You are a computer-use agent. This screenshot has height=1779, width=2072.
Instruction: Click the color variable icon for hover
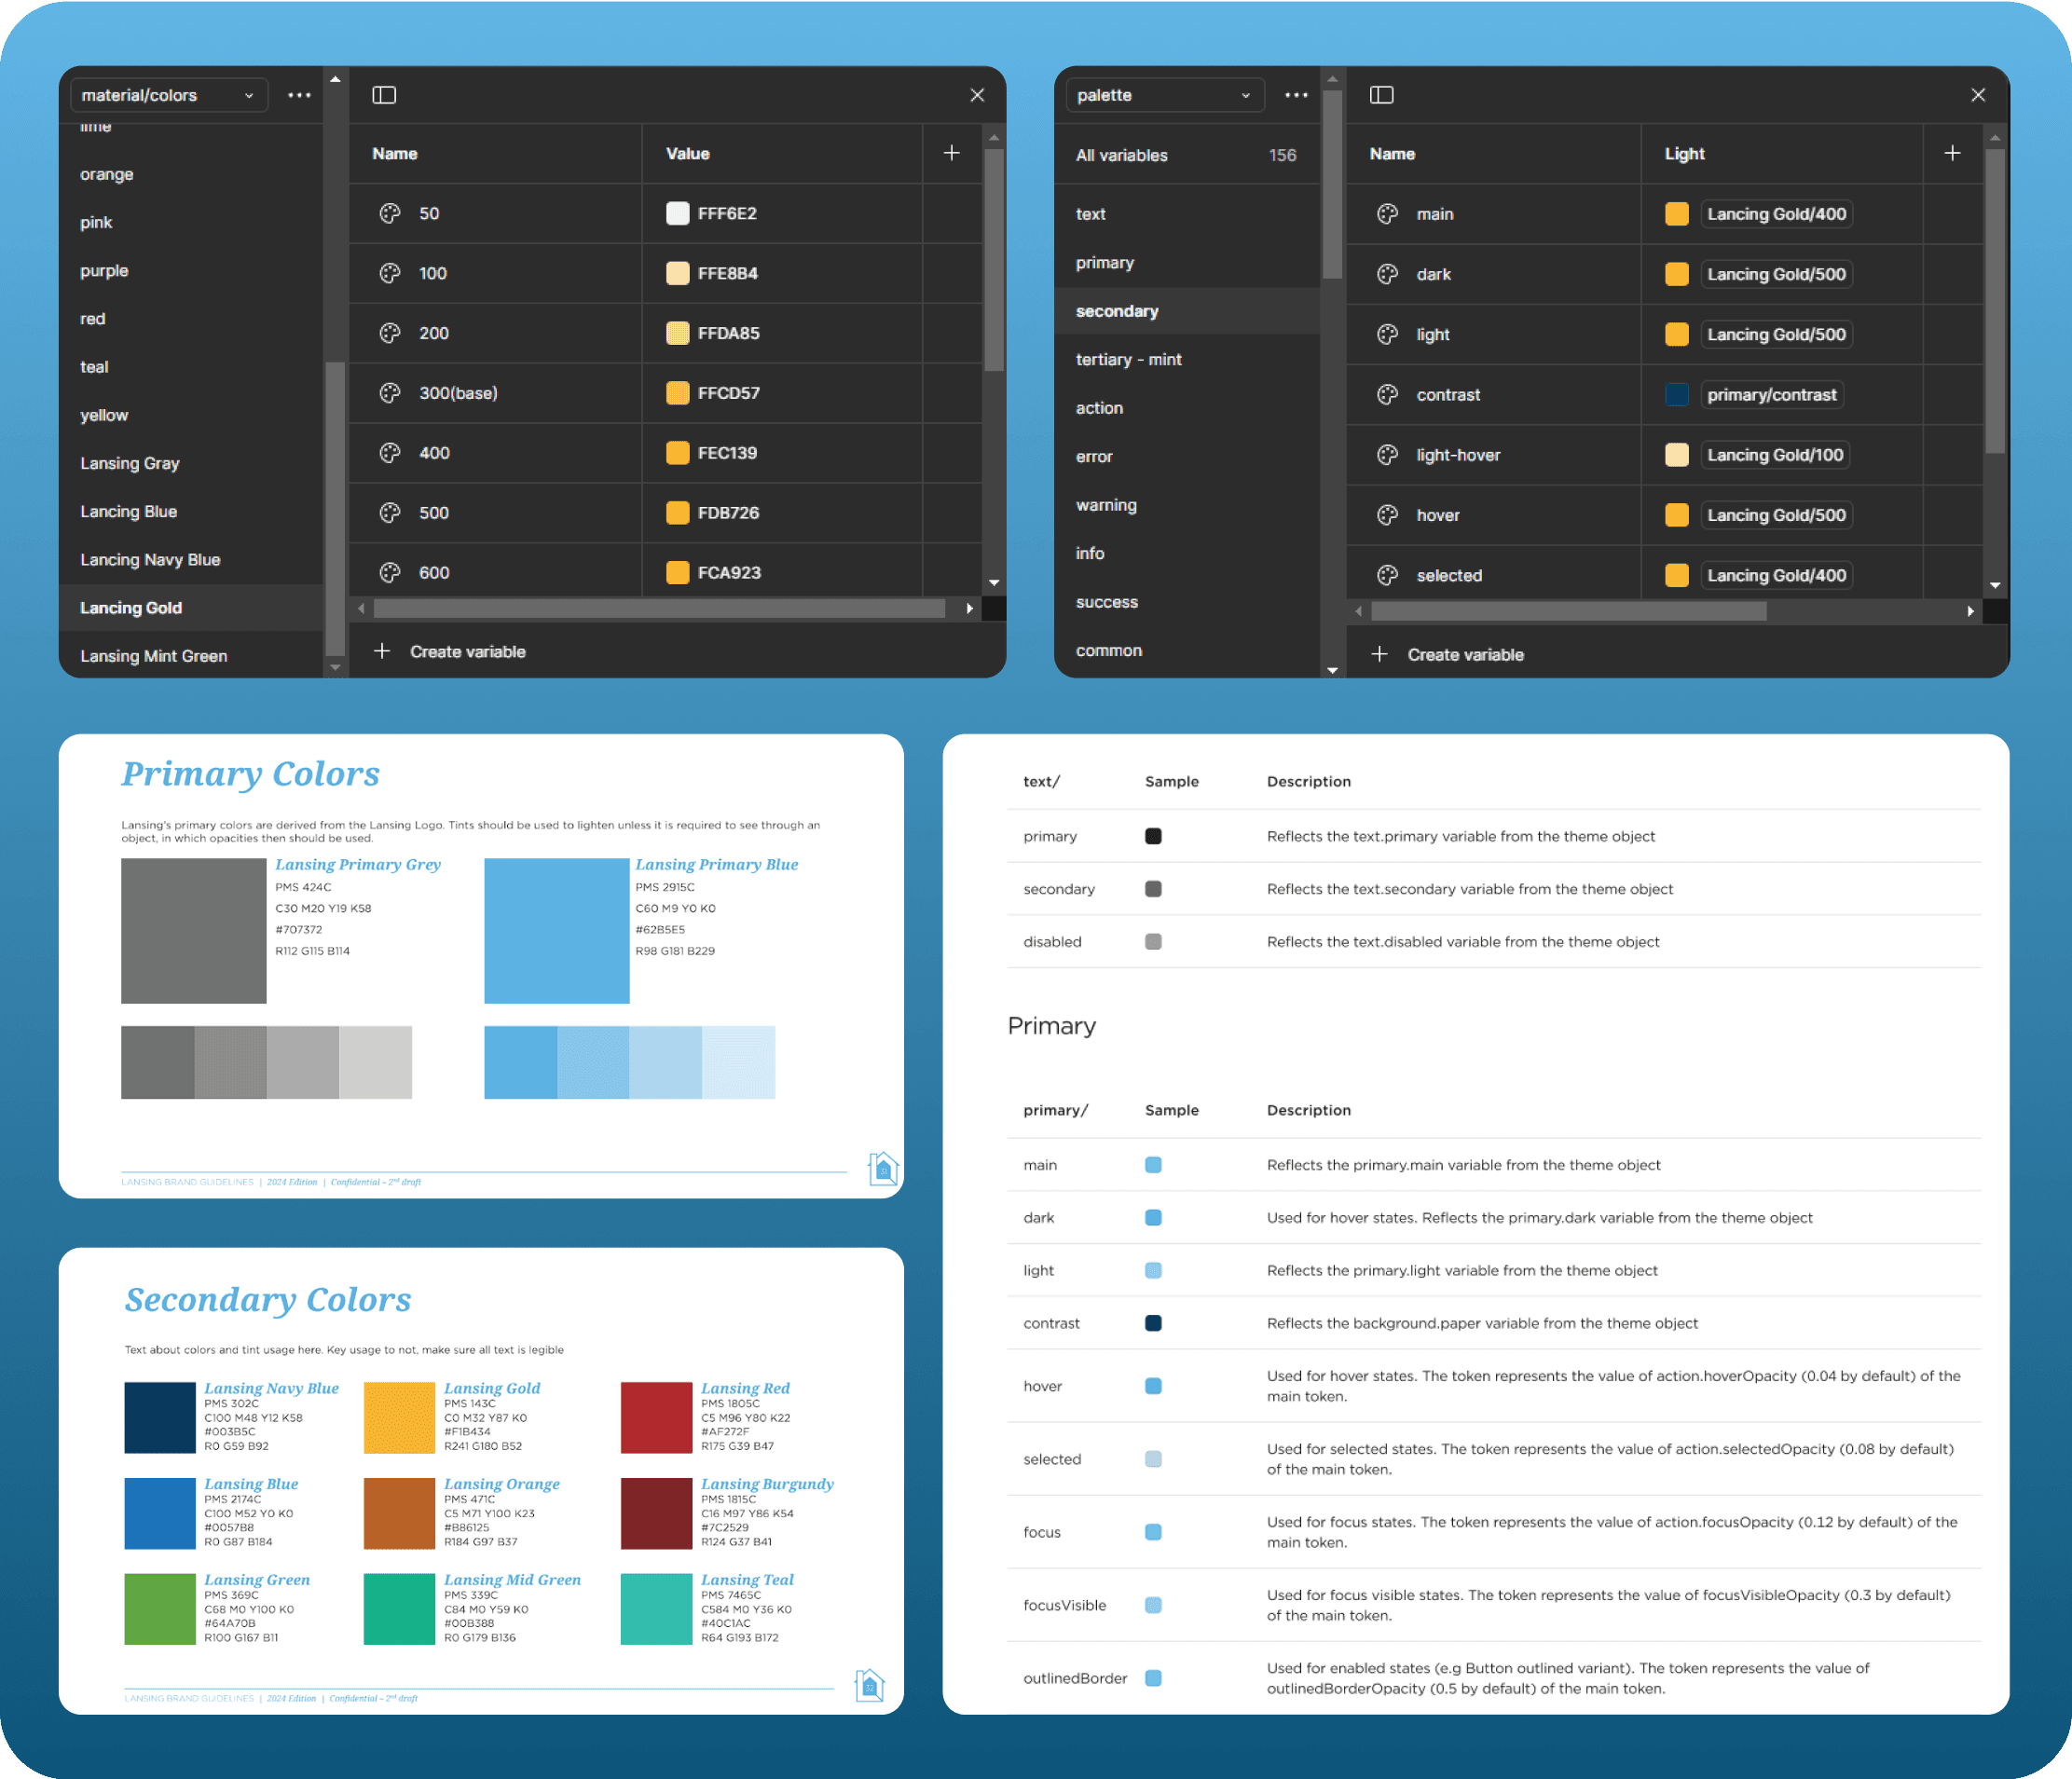tap(1387, 515)
